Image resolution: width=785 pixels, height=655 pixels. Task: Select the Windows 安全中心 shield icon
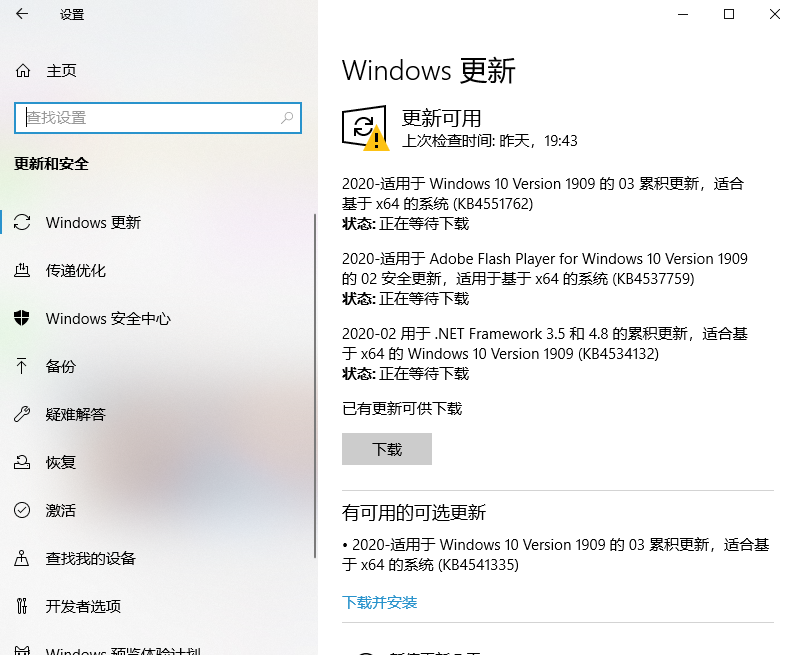[22, 317]
